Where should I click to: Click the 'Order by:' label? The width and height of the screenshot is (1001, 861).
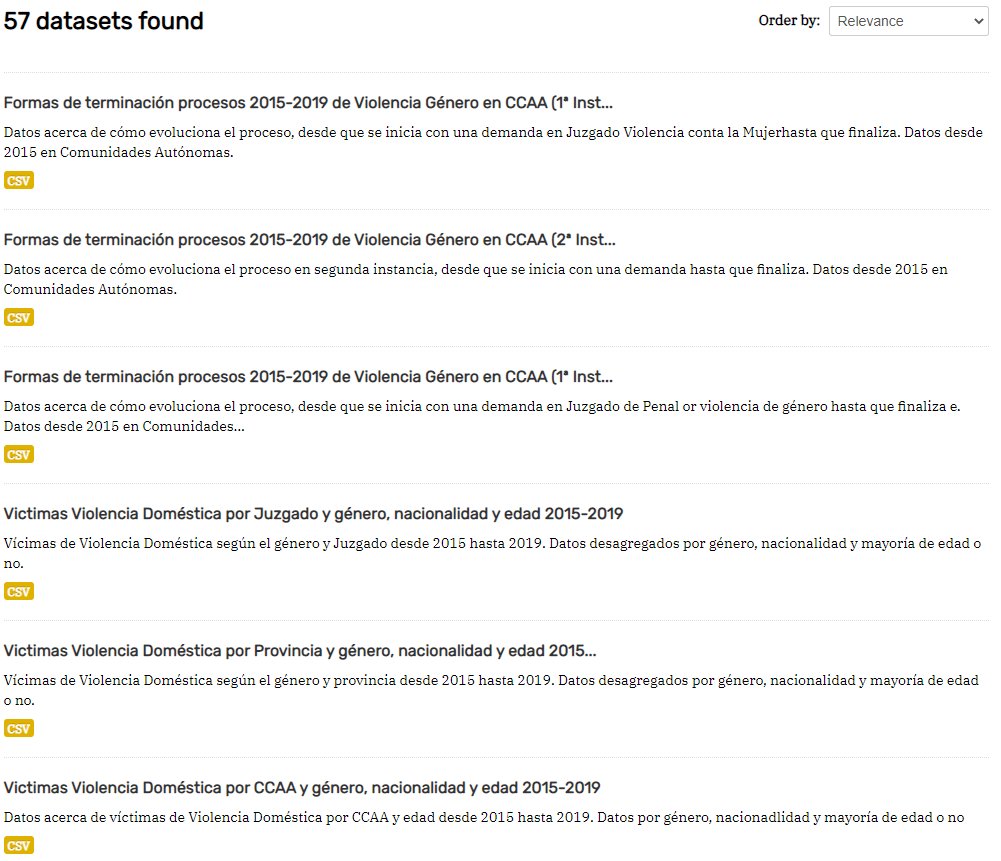pyautogui.click(x=789, y=21)
